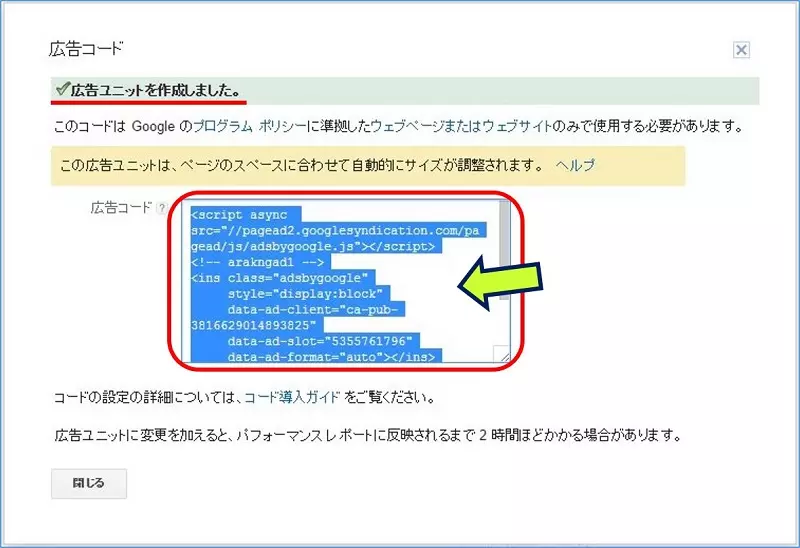Click the ad code text area scrollbar
Image resolution: width=800 pixels, height=548 pixels.
504,250
